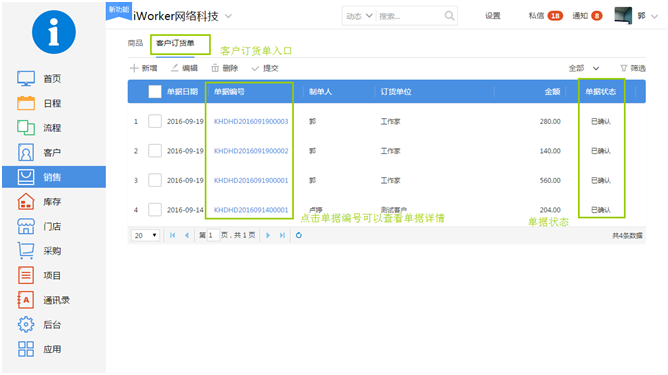This screenshot has width=668, height=375.
Task: Click the 新增 add button
Action: click(x=144, y=68)
